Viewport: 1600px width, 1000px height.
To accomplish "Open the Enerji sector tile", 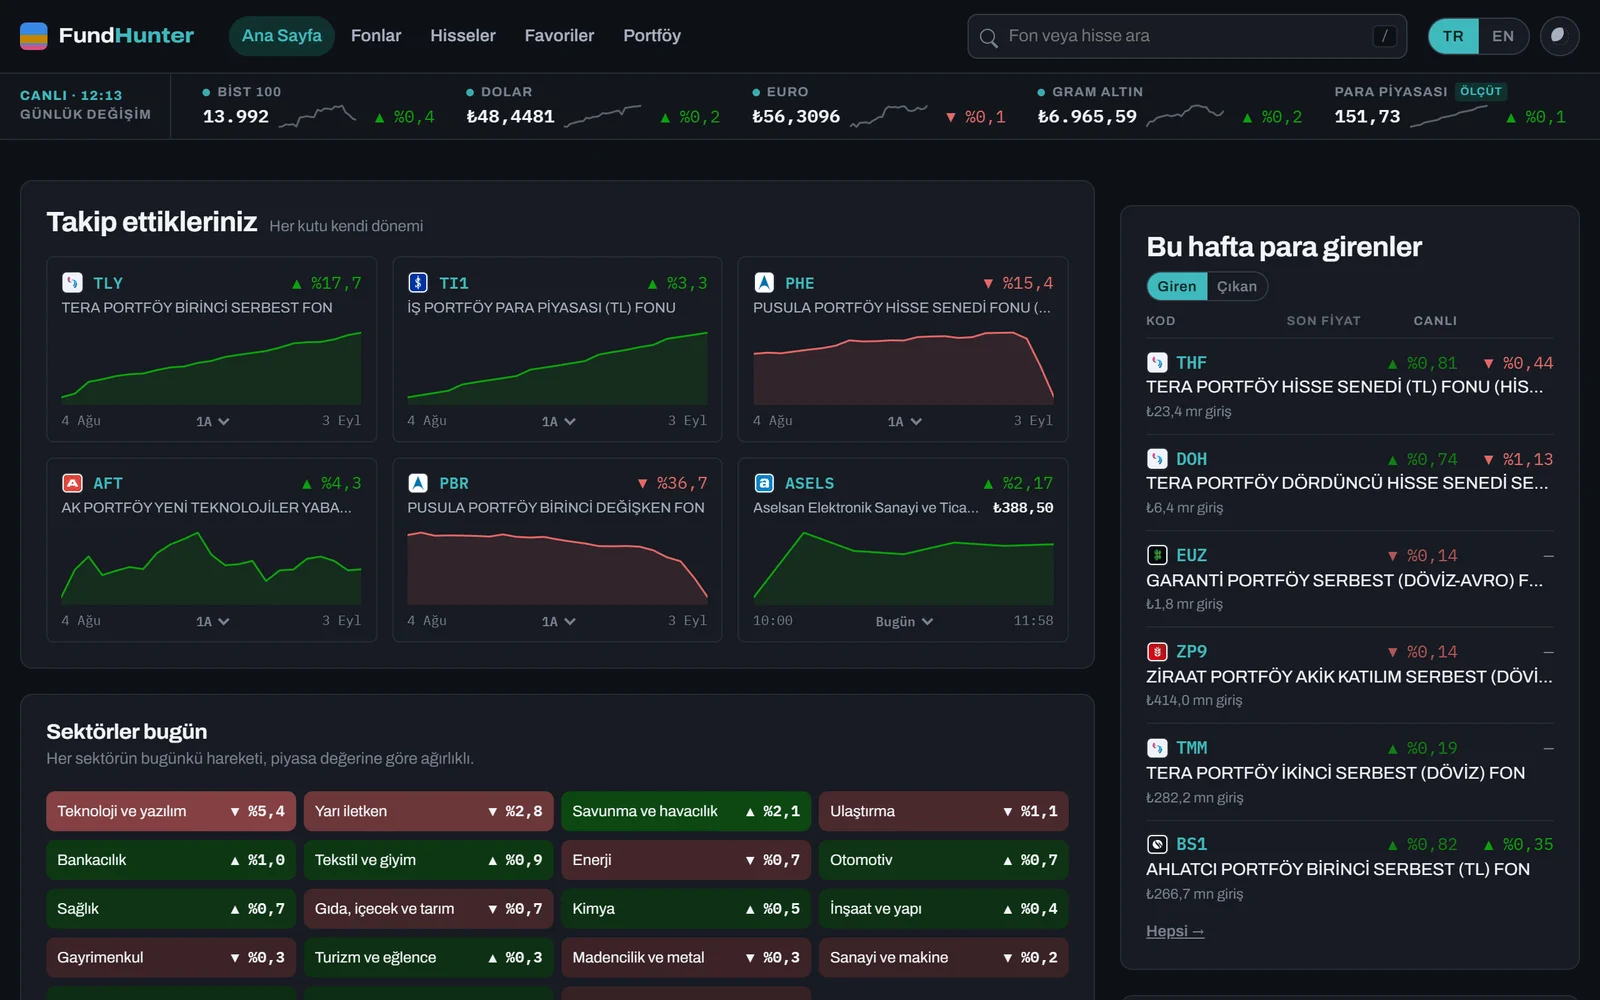I will (686, 860).
